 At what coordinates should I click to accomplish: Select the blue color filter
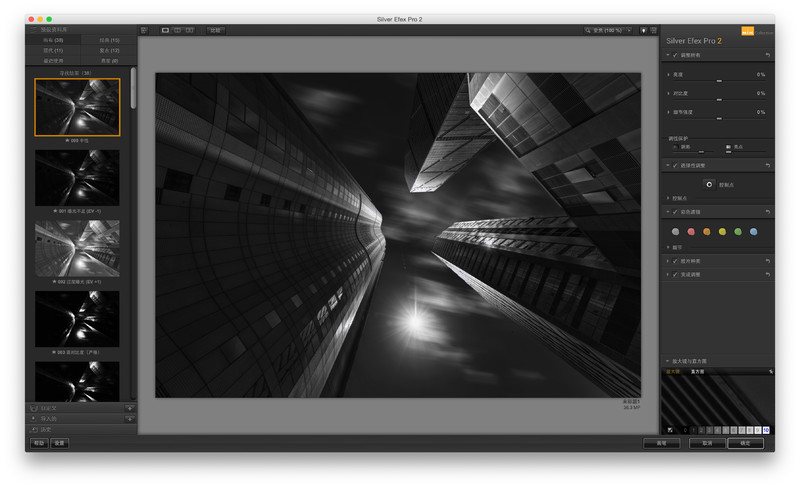(x=754, y=232)
